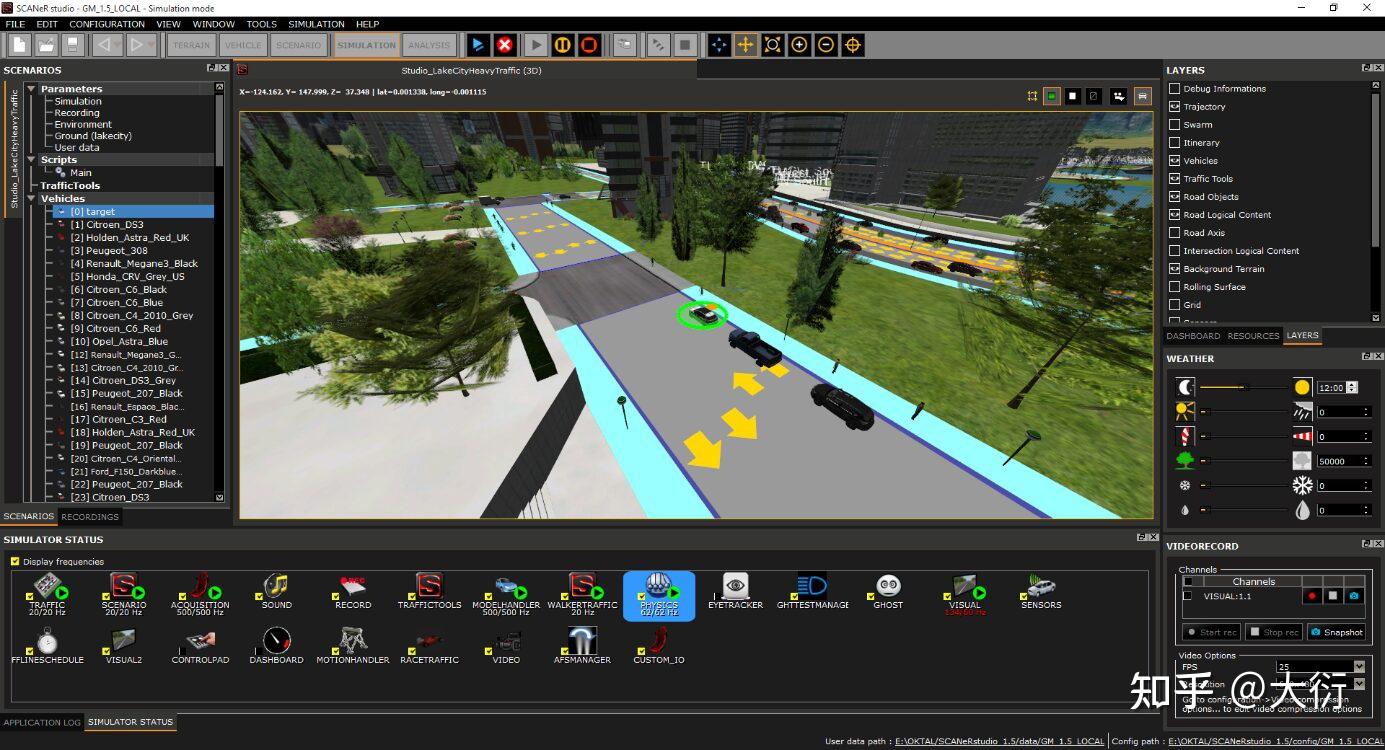Click the SOUND module icon

click(276, 592)
